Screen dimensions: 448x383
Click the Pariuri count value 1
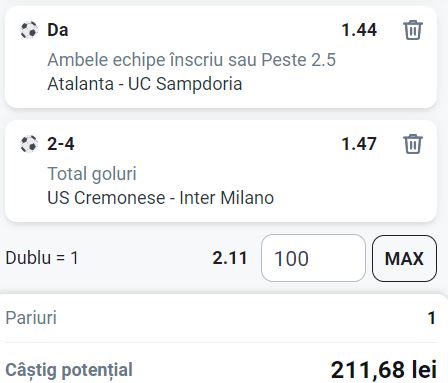pyautogui.click(x=432, y=318)
